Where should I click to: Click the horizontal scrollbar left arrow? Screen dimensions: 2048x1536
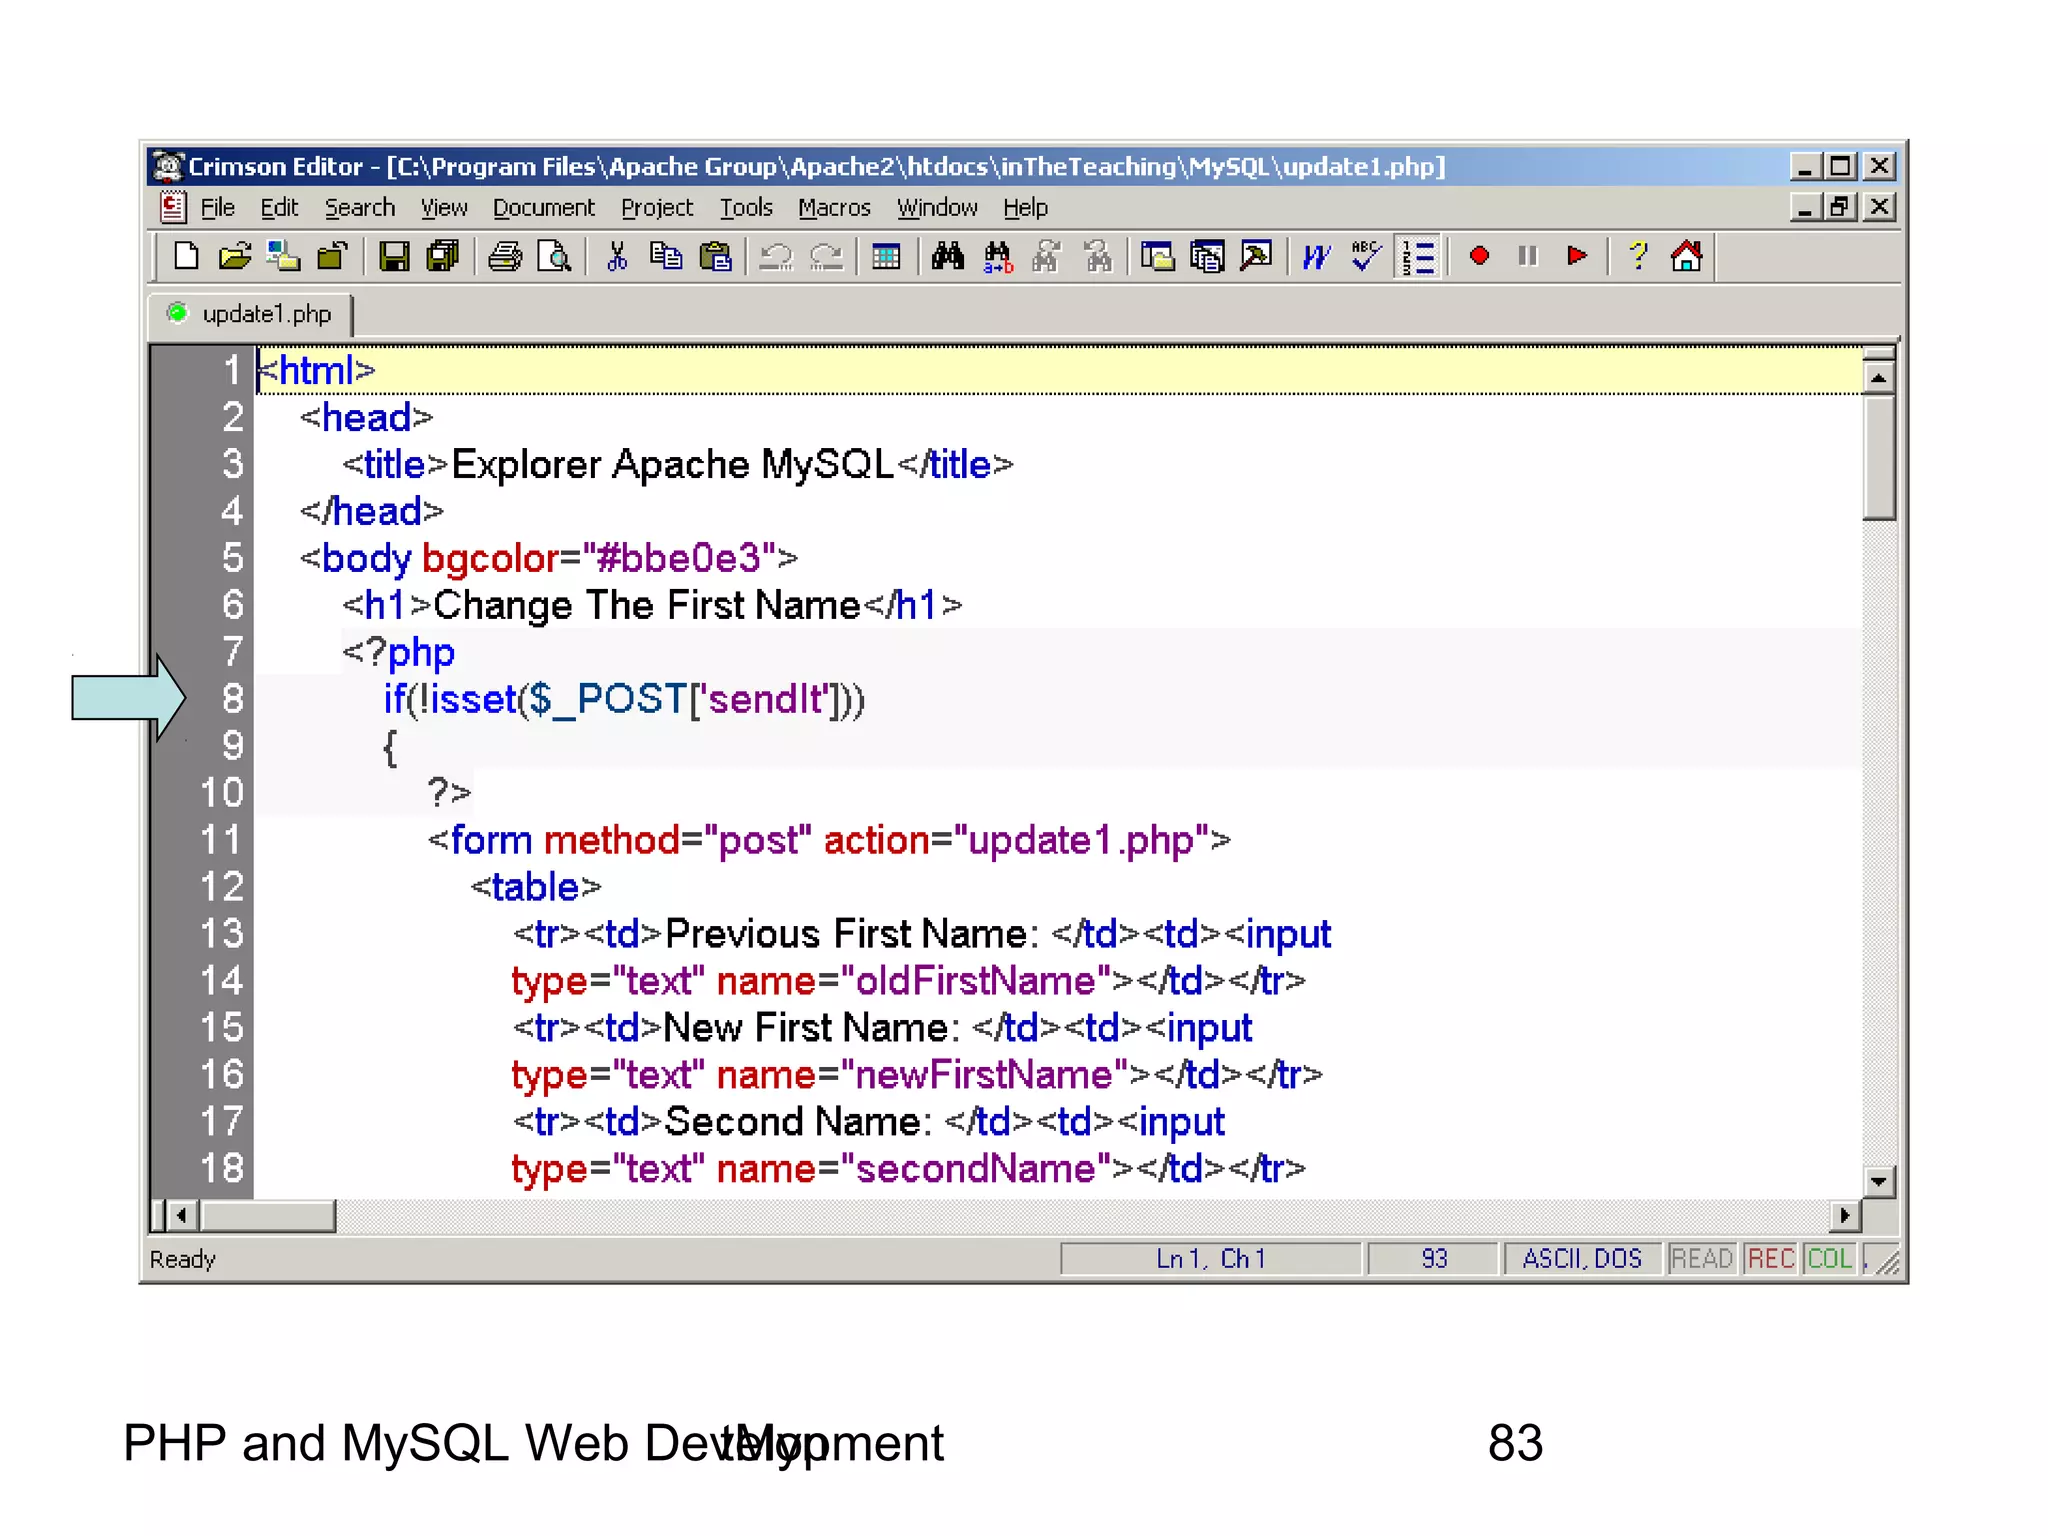(x=181, y=1216)
